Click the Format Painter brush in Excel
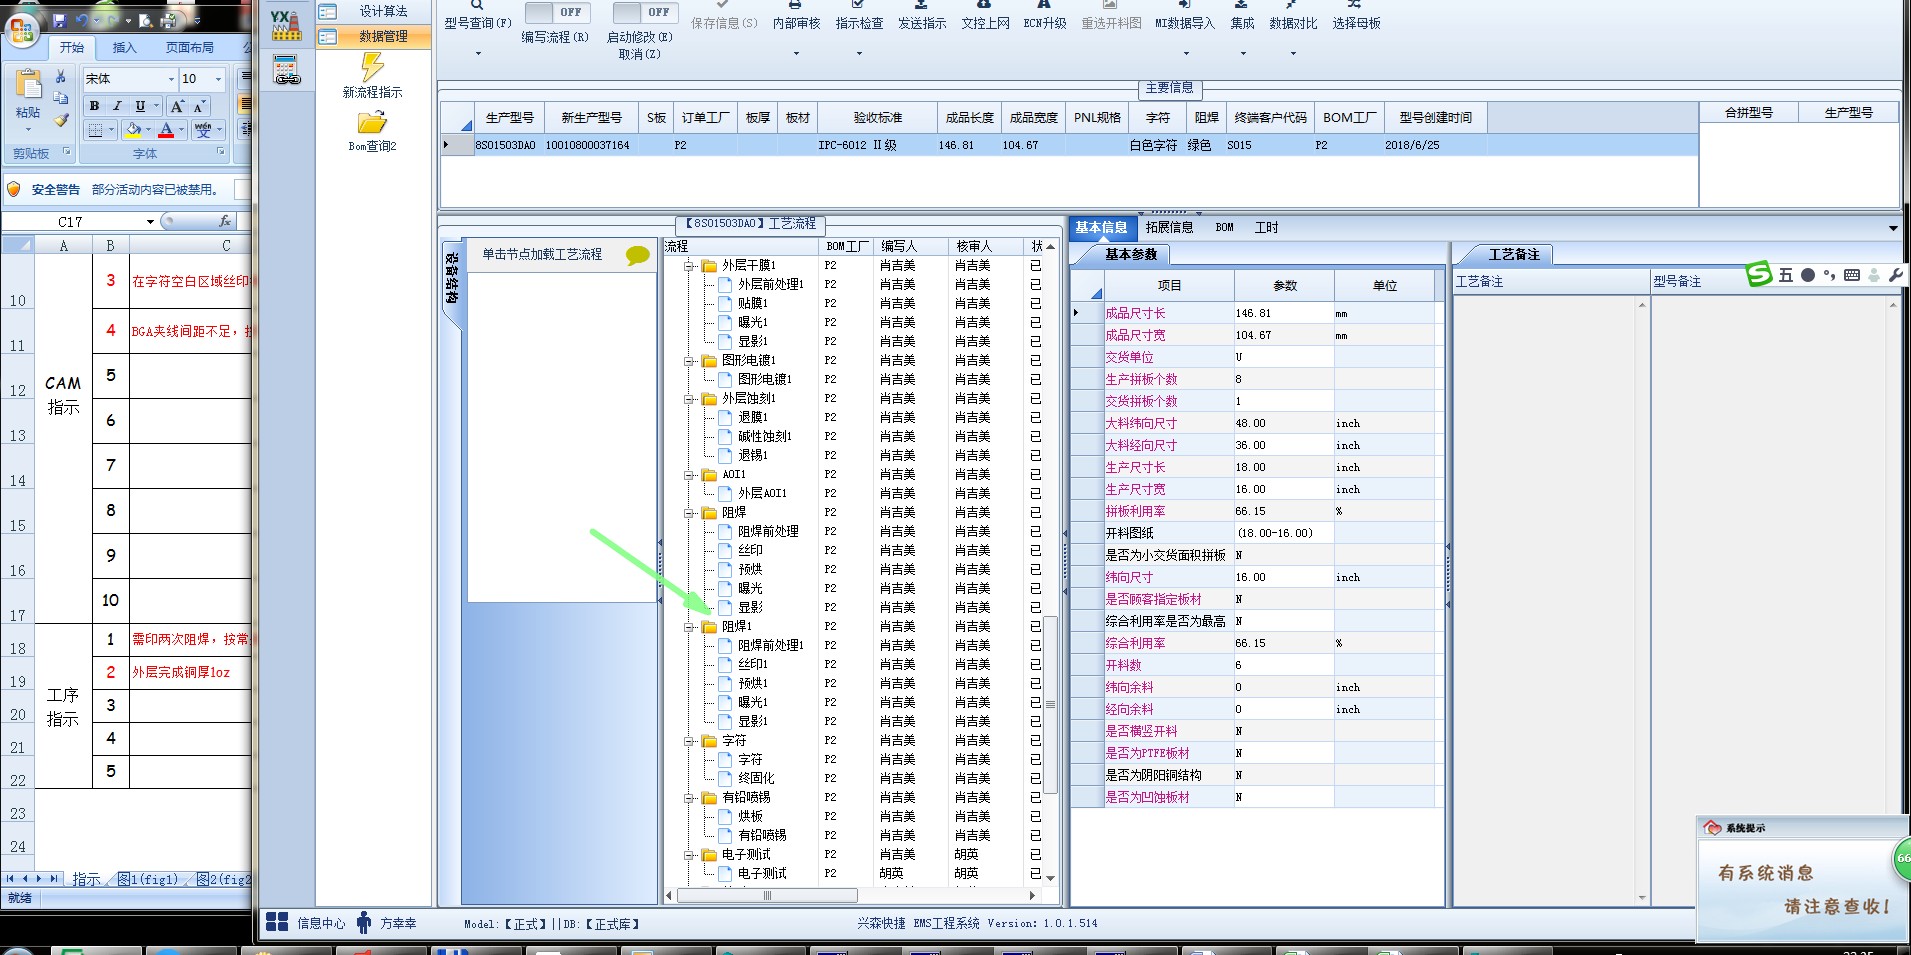 click(x=61, y=120)
